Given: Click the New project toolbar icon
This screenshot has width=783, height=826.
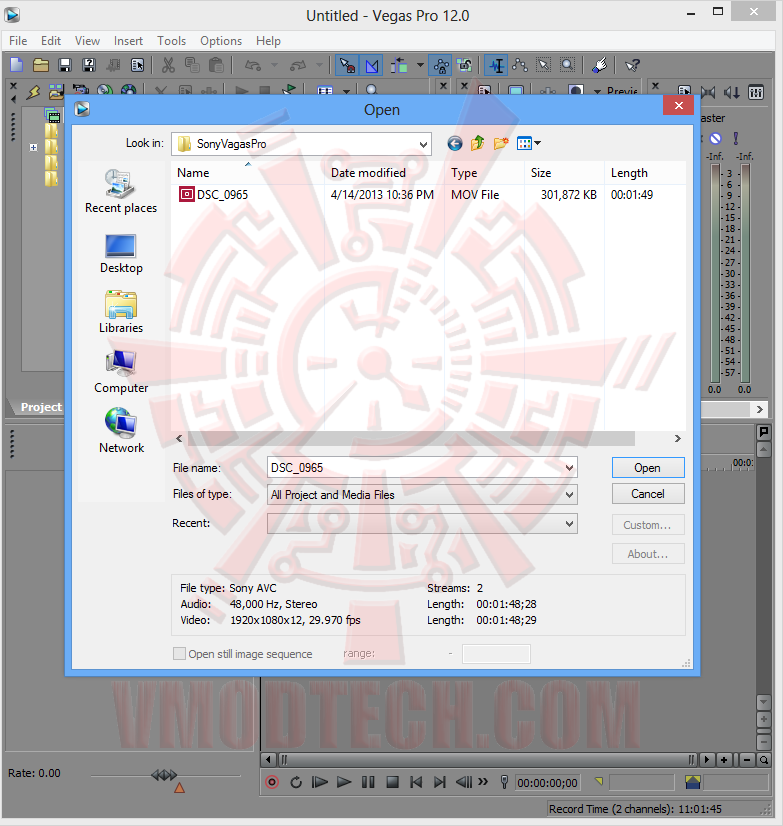Looking at the screenshot, I should (x=17, y=65).
